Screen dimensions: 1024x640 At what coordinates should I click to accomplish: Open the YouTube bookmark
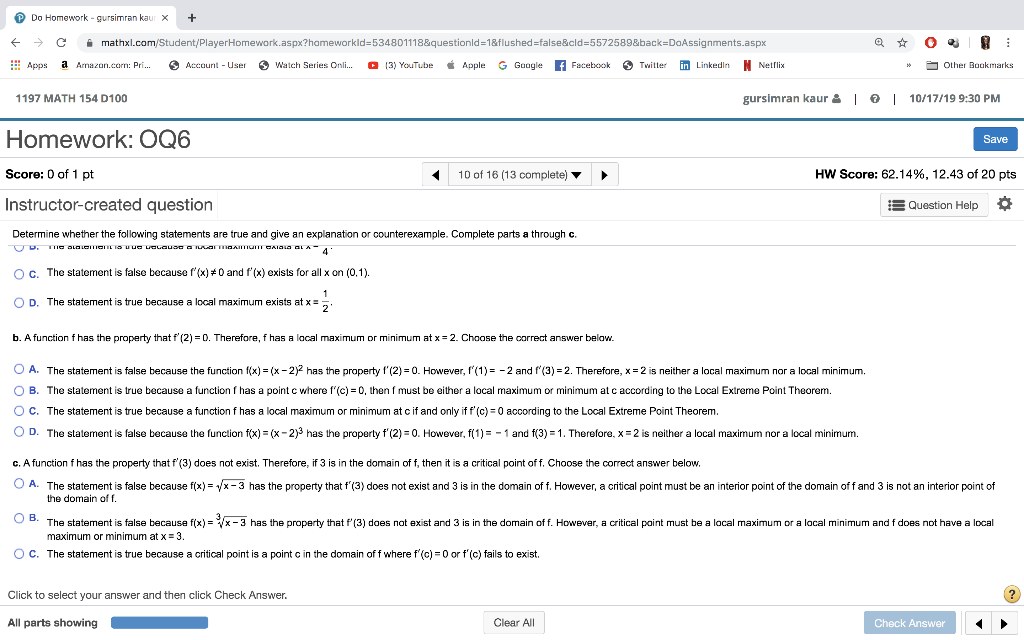(x=400, y=65)
